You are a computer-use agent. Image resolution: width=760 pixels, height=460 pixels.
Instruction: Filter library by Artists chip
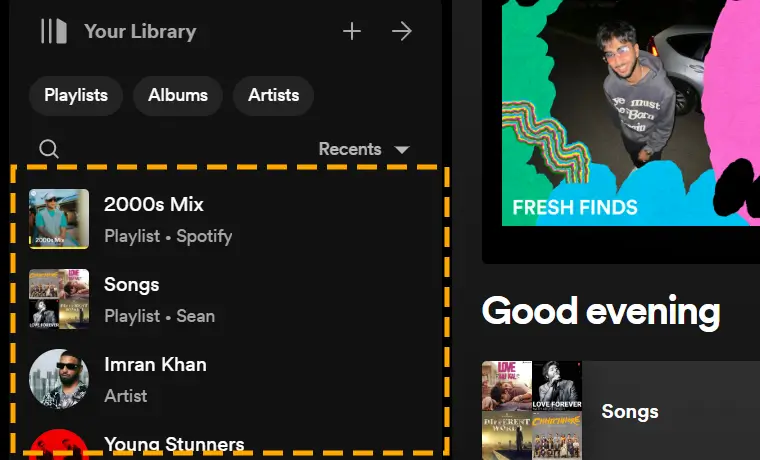pyautogui.click(x=273, y=95)
